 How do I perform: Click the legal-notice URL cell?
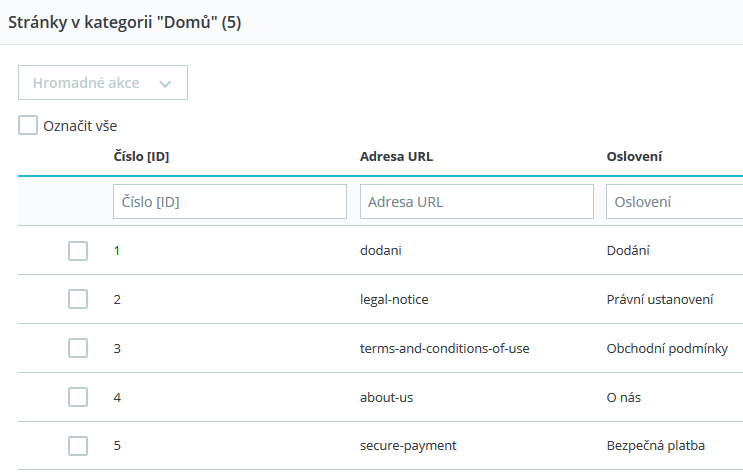[394, 299]
